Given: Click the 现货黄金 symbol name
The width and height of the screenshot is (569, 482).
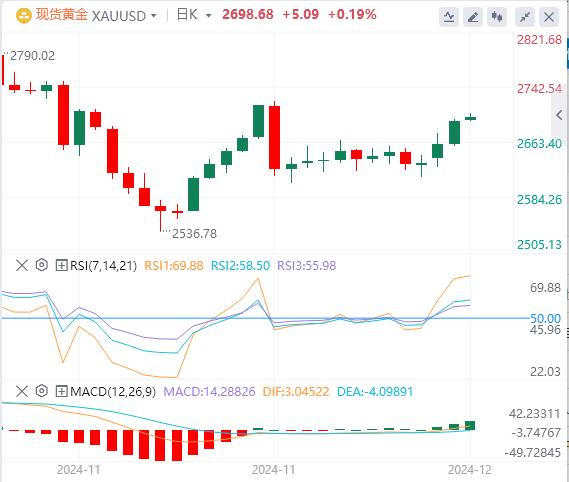Looking at the screenshot, I should tap(62, 15).
